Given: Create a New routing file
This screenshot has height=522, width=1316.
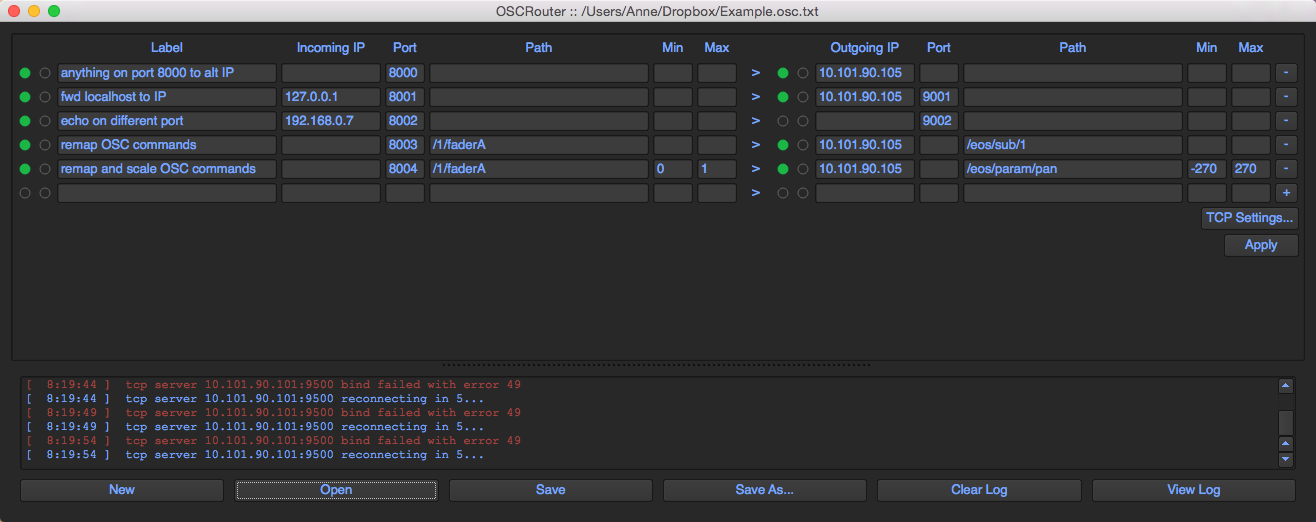Looking at the screenshot, I should [122, 490].
